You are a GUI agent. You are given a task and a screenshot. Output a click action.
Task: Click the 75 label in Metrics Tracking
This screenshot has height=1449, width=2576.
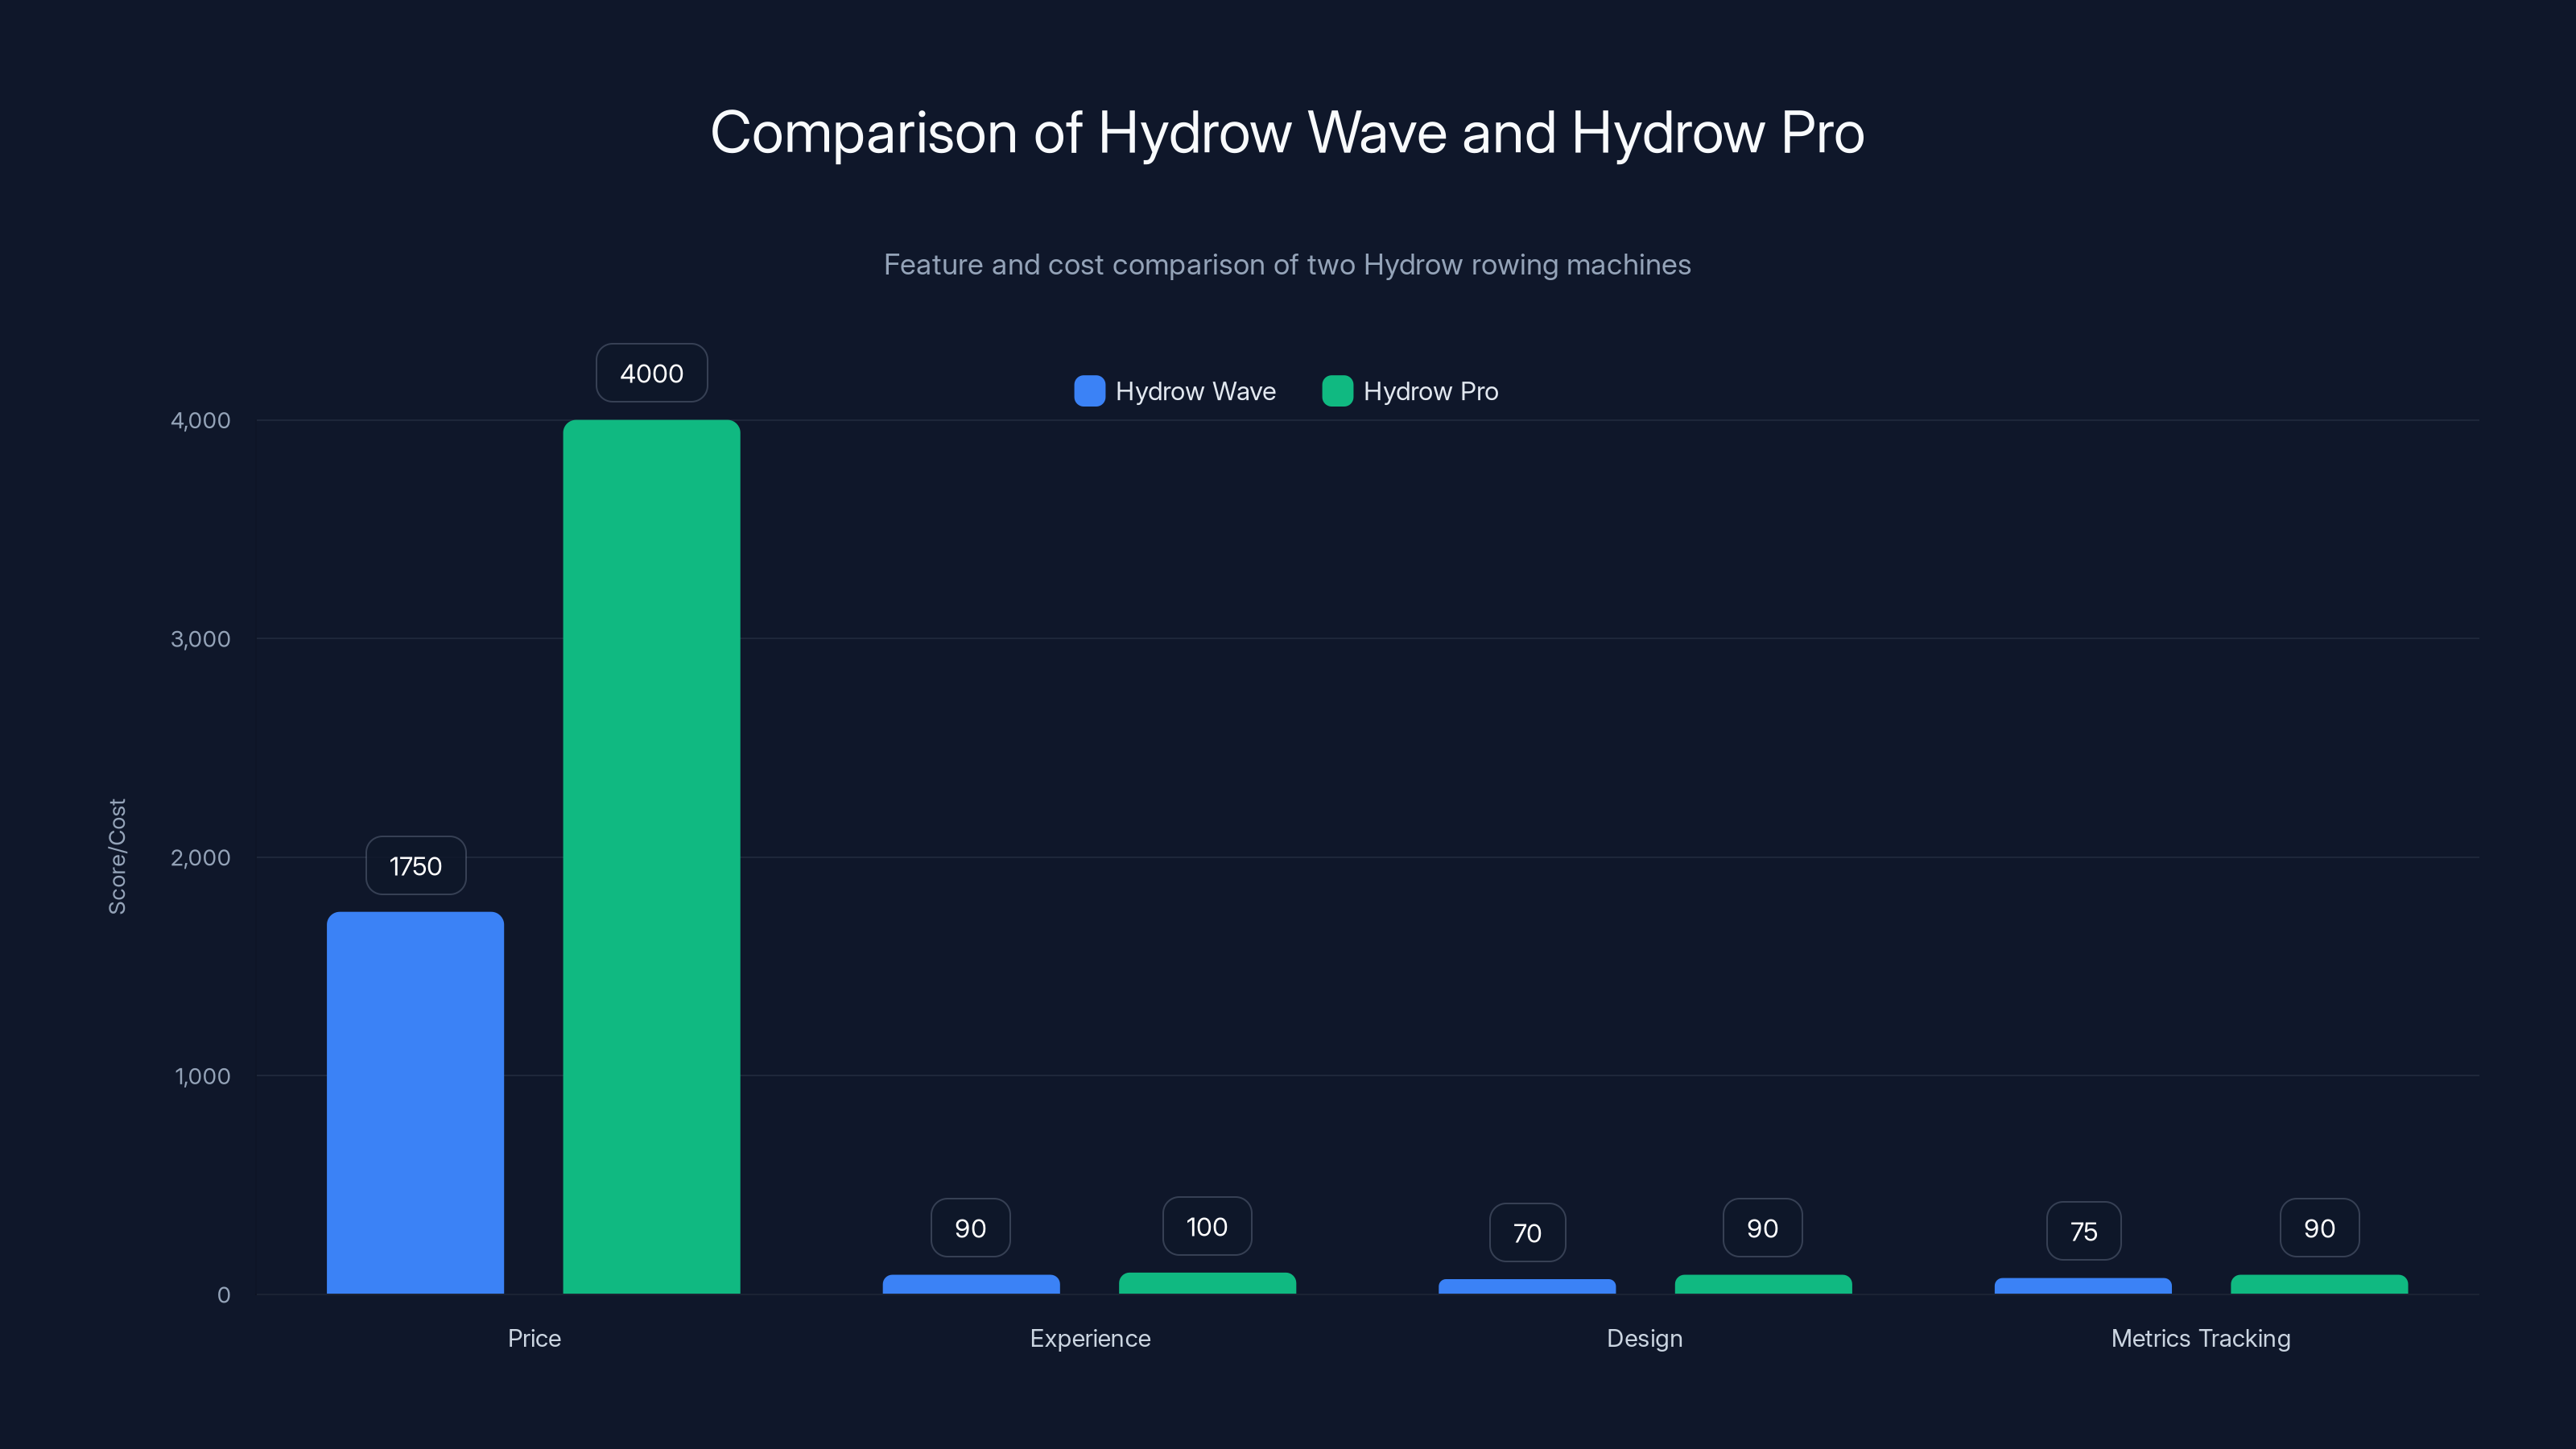[2083, 1232]
